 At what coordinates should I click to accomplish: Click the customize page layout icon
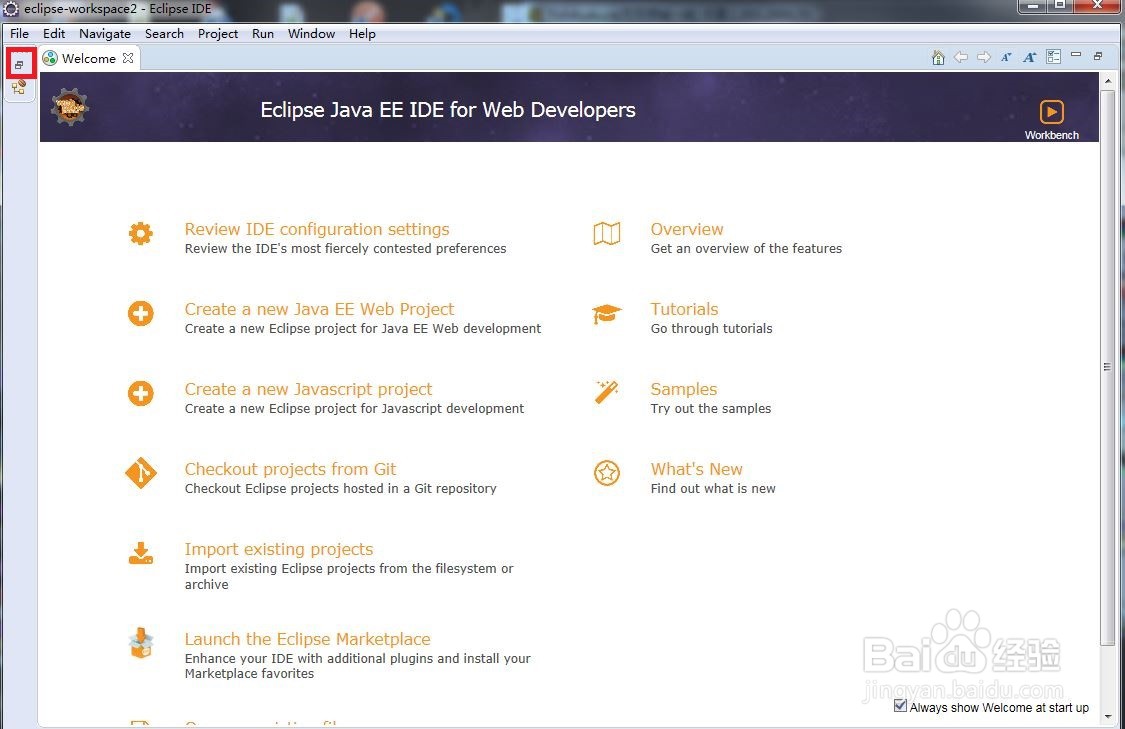(x=1053, y=57)
